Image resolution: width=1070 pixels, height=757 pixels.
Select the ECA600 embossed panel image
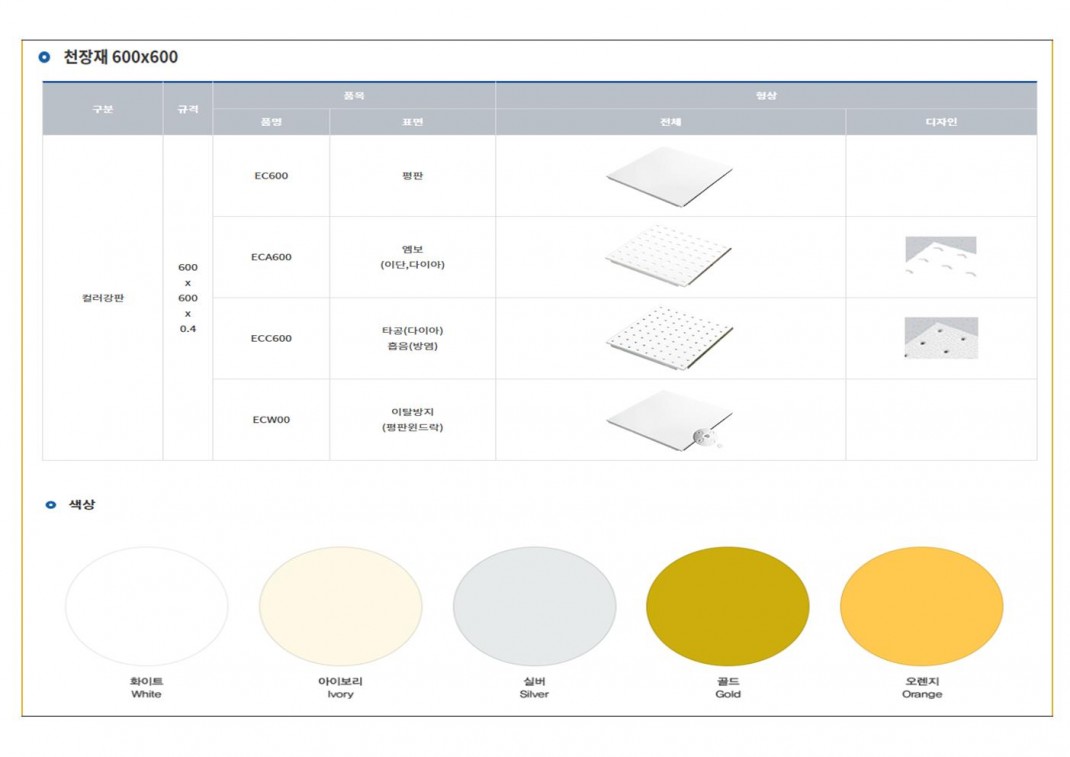(x=669, y=258)
